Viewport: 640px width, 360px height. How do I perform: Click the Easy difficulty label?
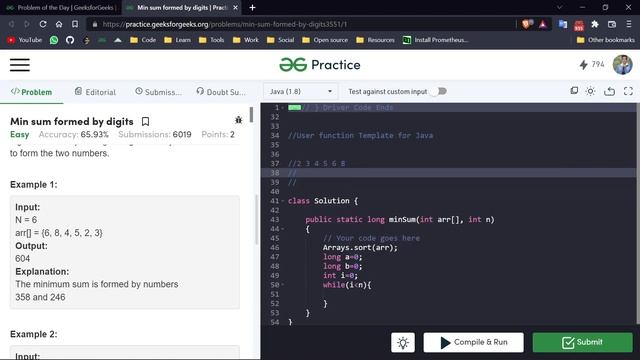point(20,134)
